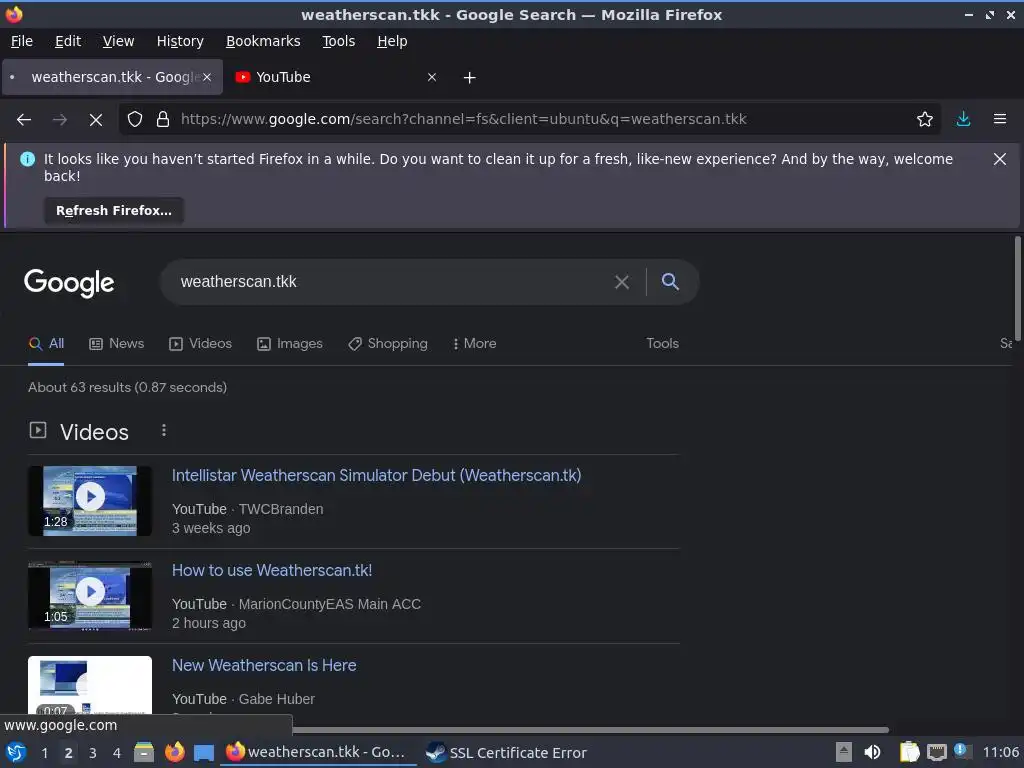Viewport: 1024px width, 768px height.
Task: Select the All results filter
Action: click(46, 344)
